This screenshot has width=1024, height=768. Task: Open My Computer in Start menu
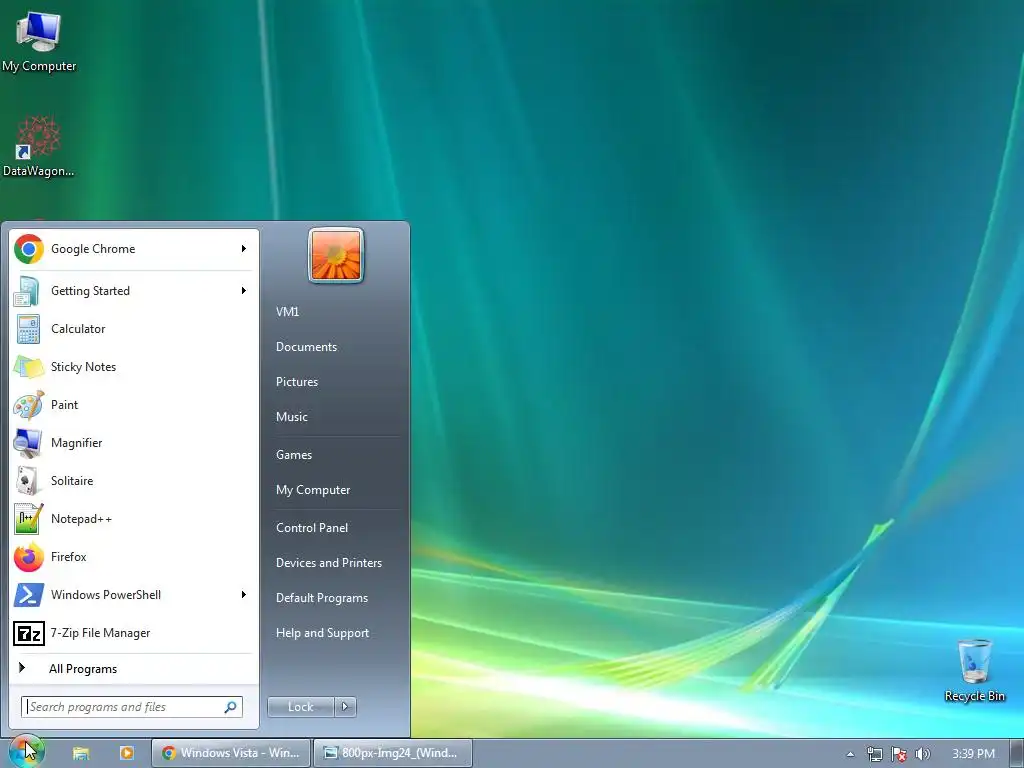[313, 490]
